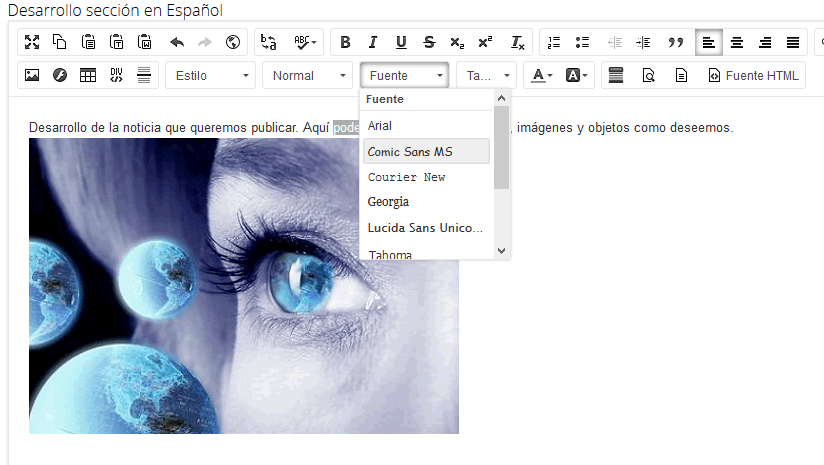Viewport: 824px width, 465px height.
Task: Remove formatting with the Tx icon
Action: click(518, 42)
